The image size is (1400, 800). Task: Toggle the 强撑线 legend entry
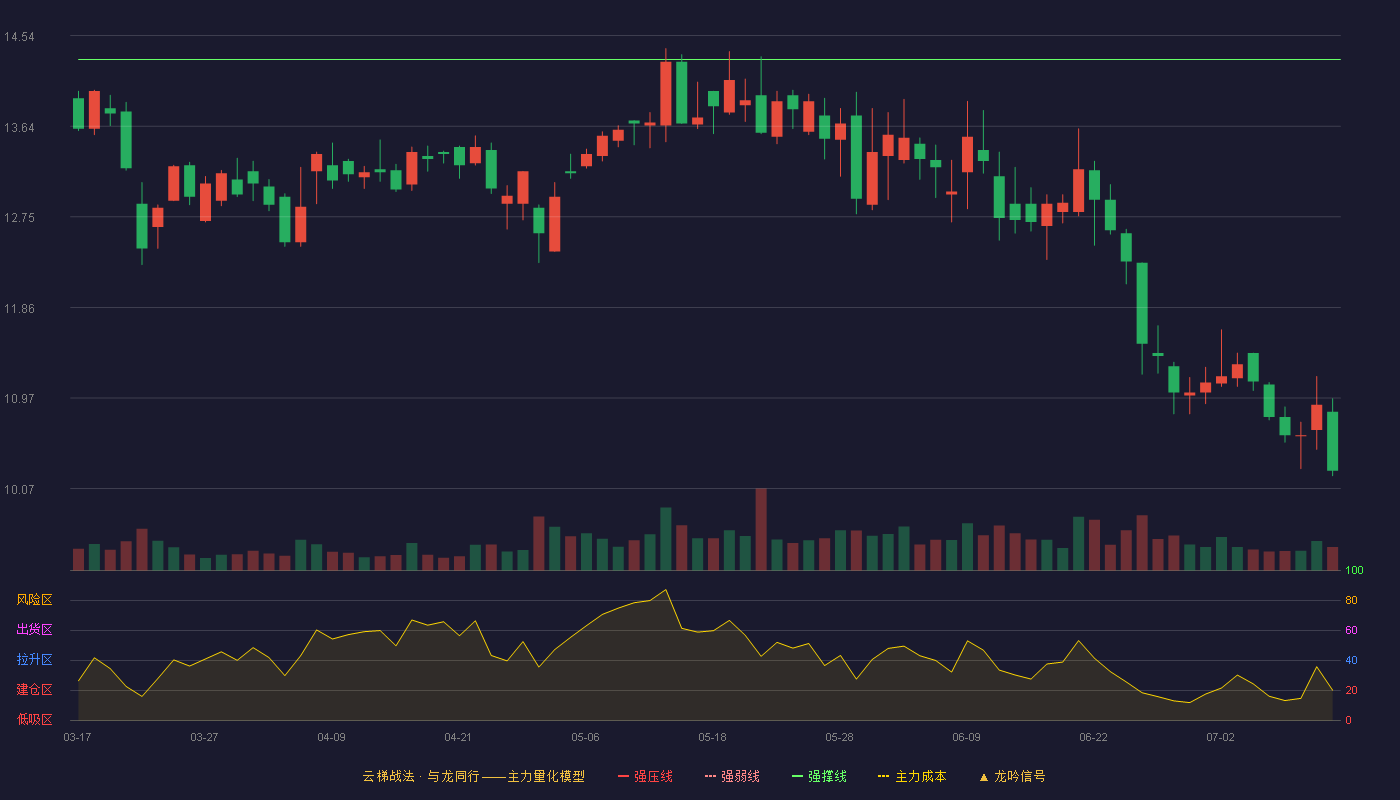(819, 776)
